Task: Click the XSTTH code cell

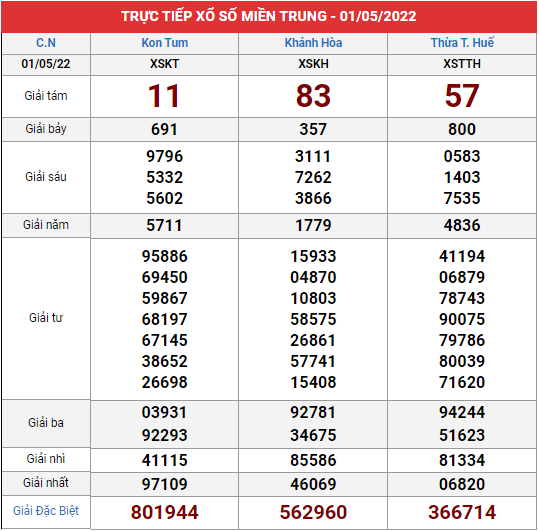Action: pos(462,64)
